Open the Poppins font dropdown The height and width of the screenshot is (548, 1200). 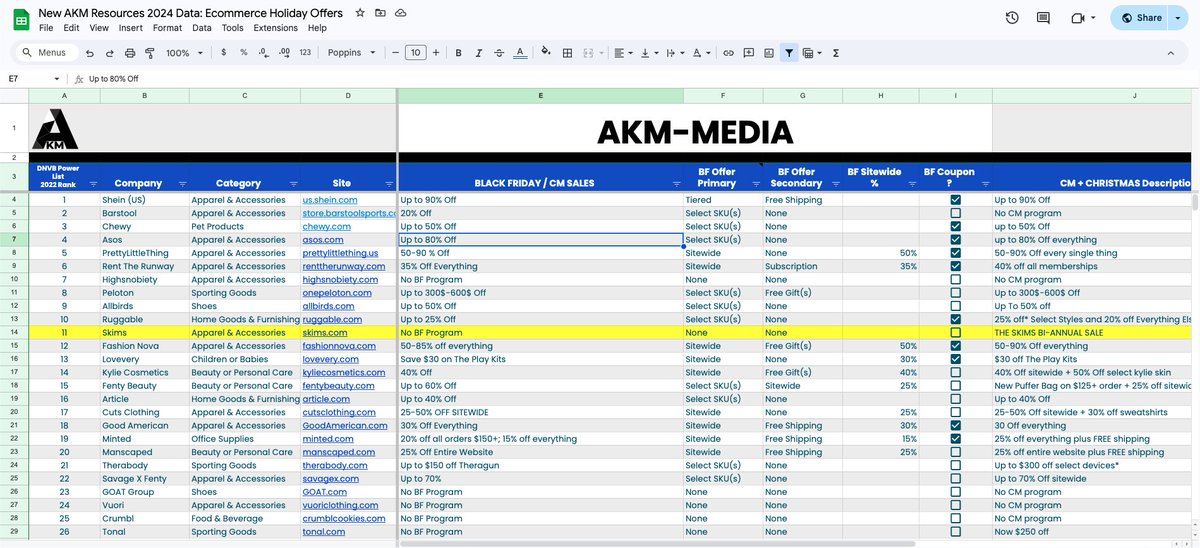(x=352, y=52)
